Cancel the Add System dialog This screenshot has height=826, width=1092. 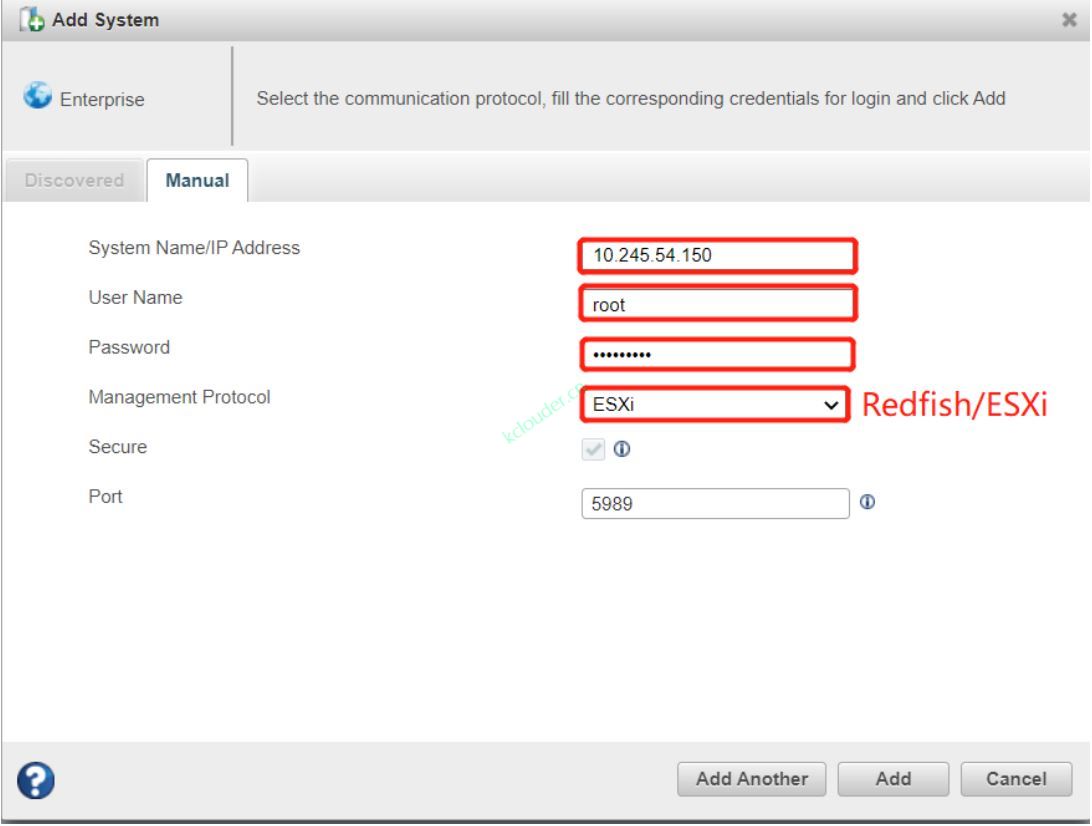pos(1016,779)
